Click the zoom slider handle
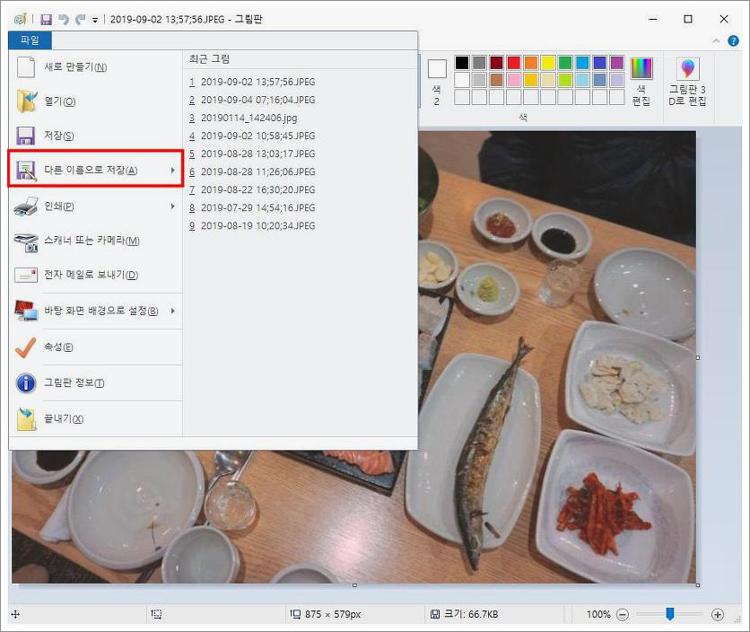750x632 pixels. point(670,614)
